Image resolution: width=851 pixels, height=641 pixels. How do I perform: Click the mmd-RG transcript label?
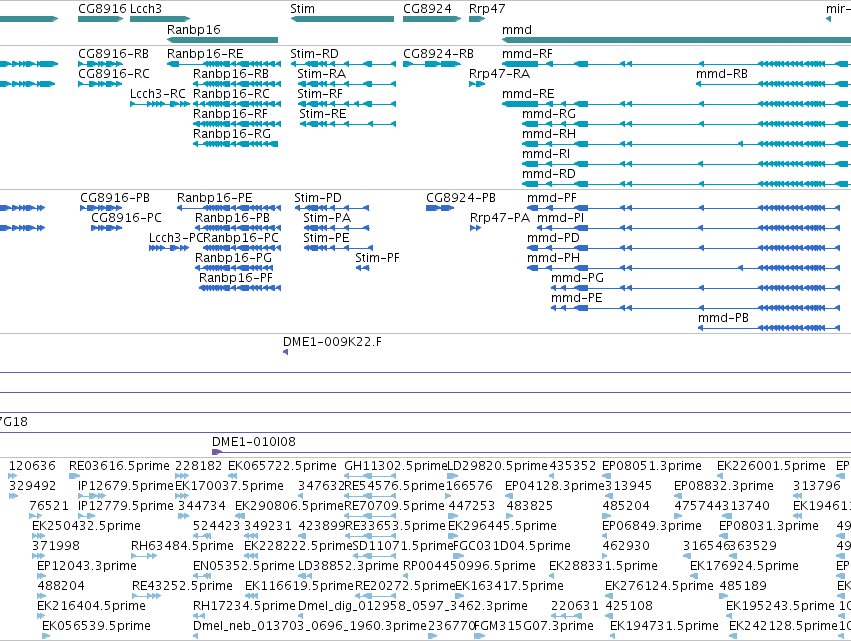[549, 114]
